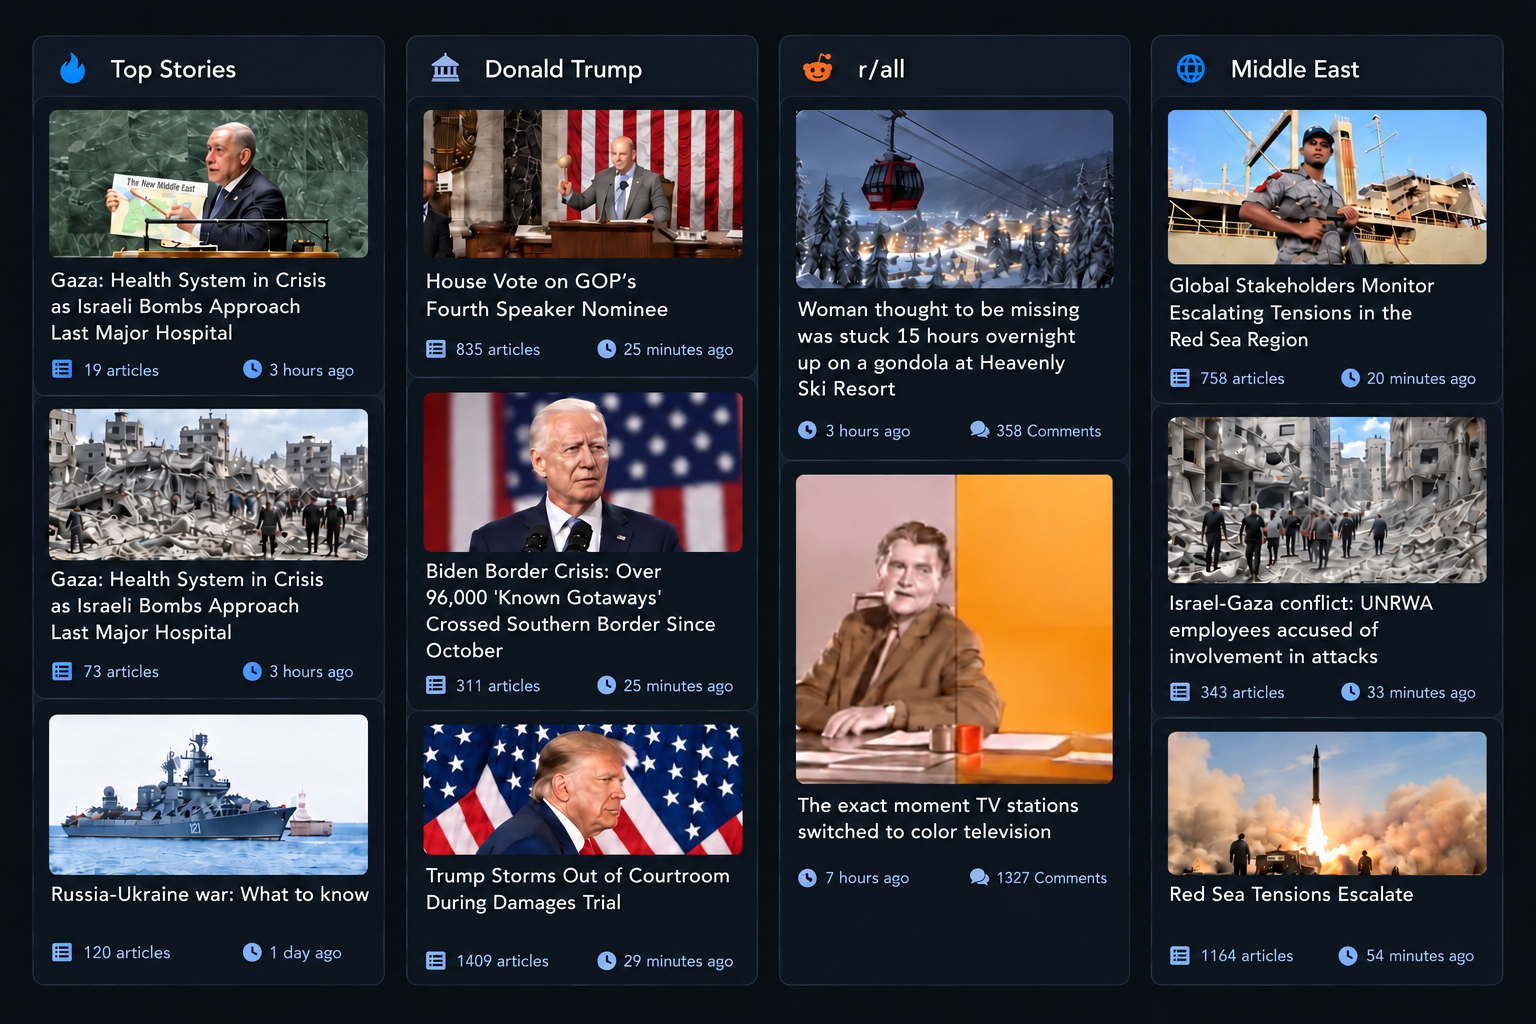
Task: Open the comment bubble icon beside "1327 Comments"
Action: pyautogui.click(x=979, y=877)
